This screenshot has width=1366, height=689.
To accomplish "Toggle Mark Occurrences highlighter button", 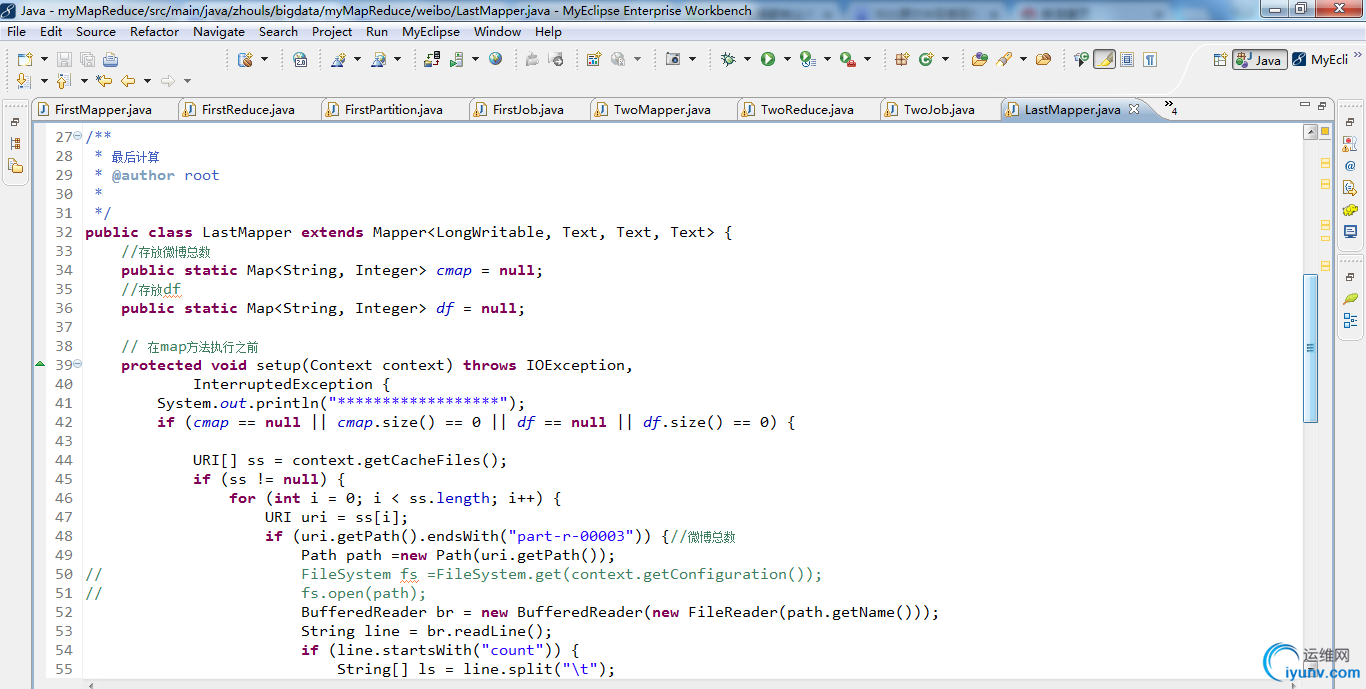I will click(1104, 60).
